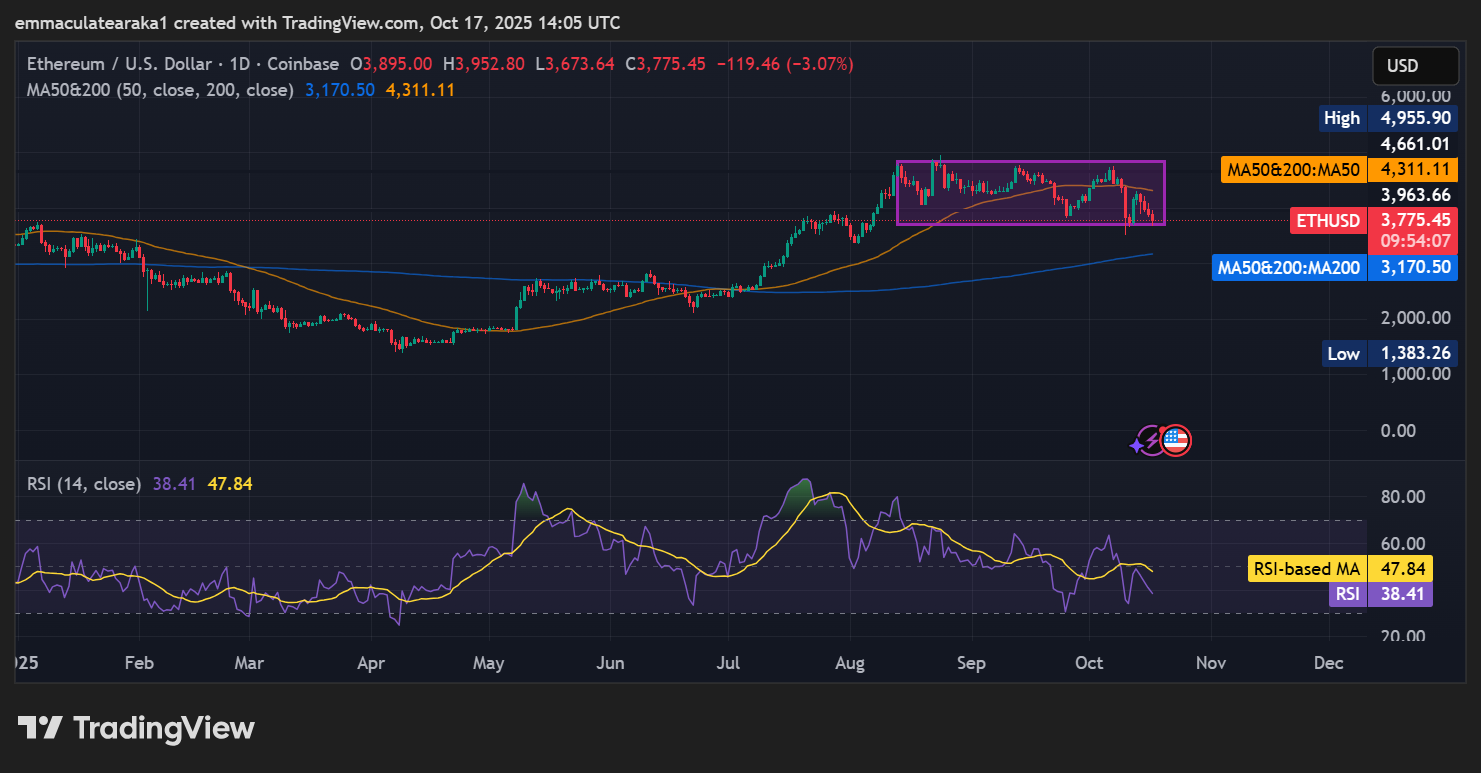Click the US flag economic event icon
This screenshot has width=1481, height=773.
(1177, 440)
